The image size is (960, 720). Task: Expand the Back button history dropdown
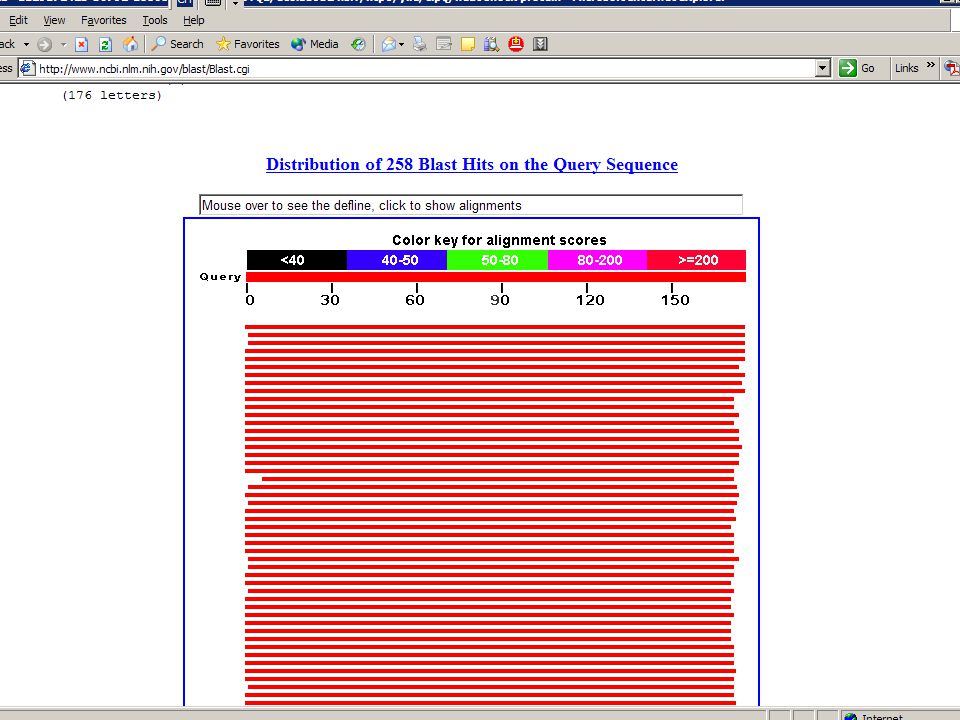coord(26,44)
